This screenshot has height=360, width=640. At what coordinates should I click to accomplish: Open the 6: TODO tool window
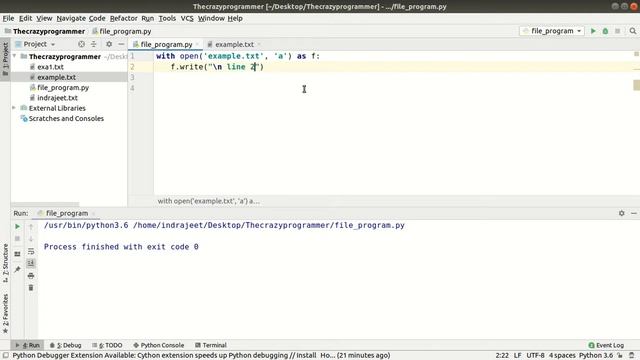107,345
